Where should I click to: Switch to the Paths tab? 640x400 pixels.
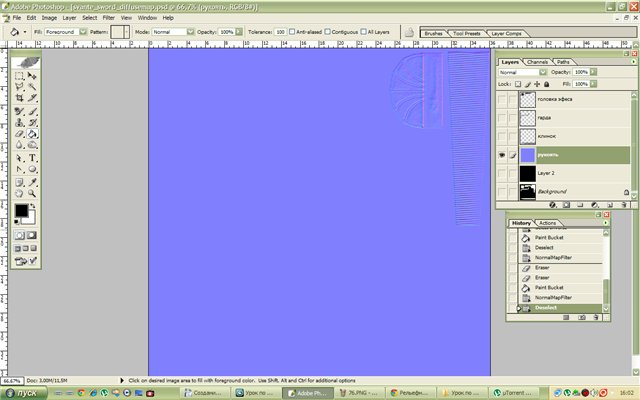pos(563,62)
